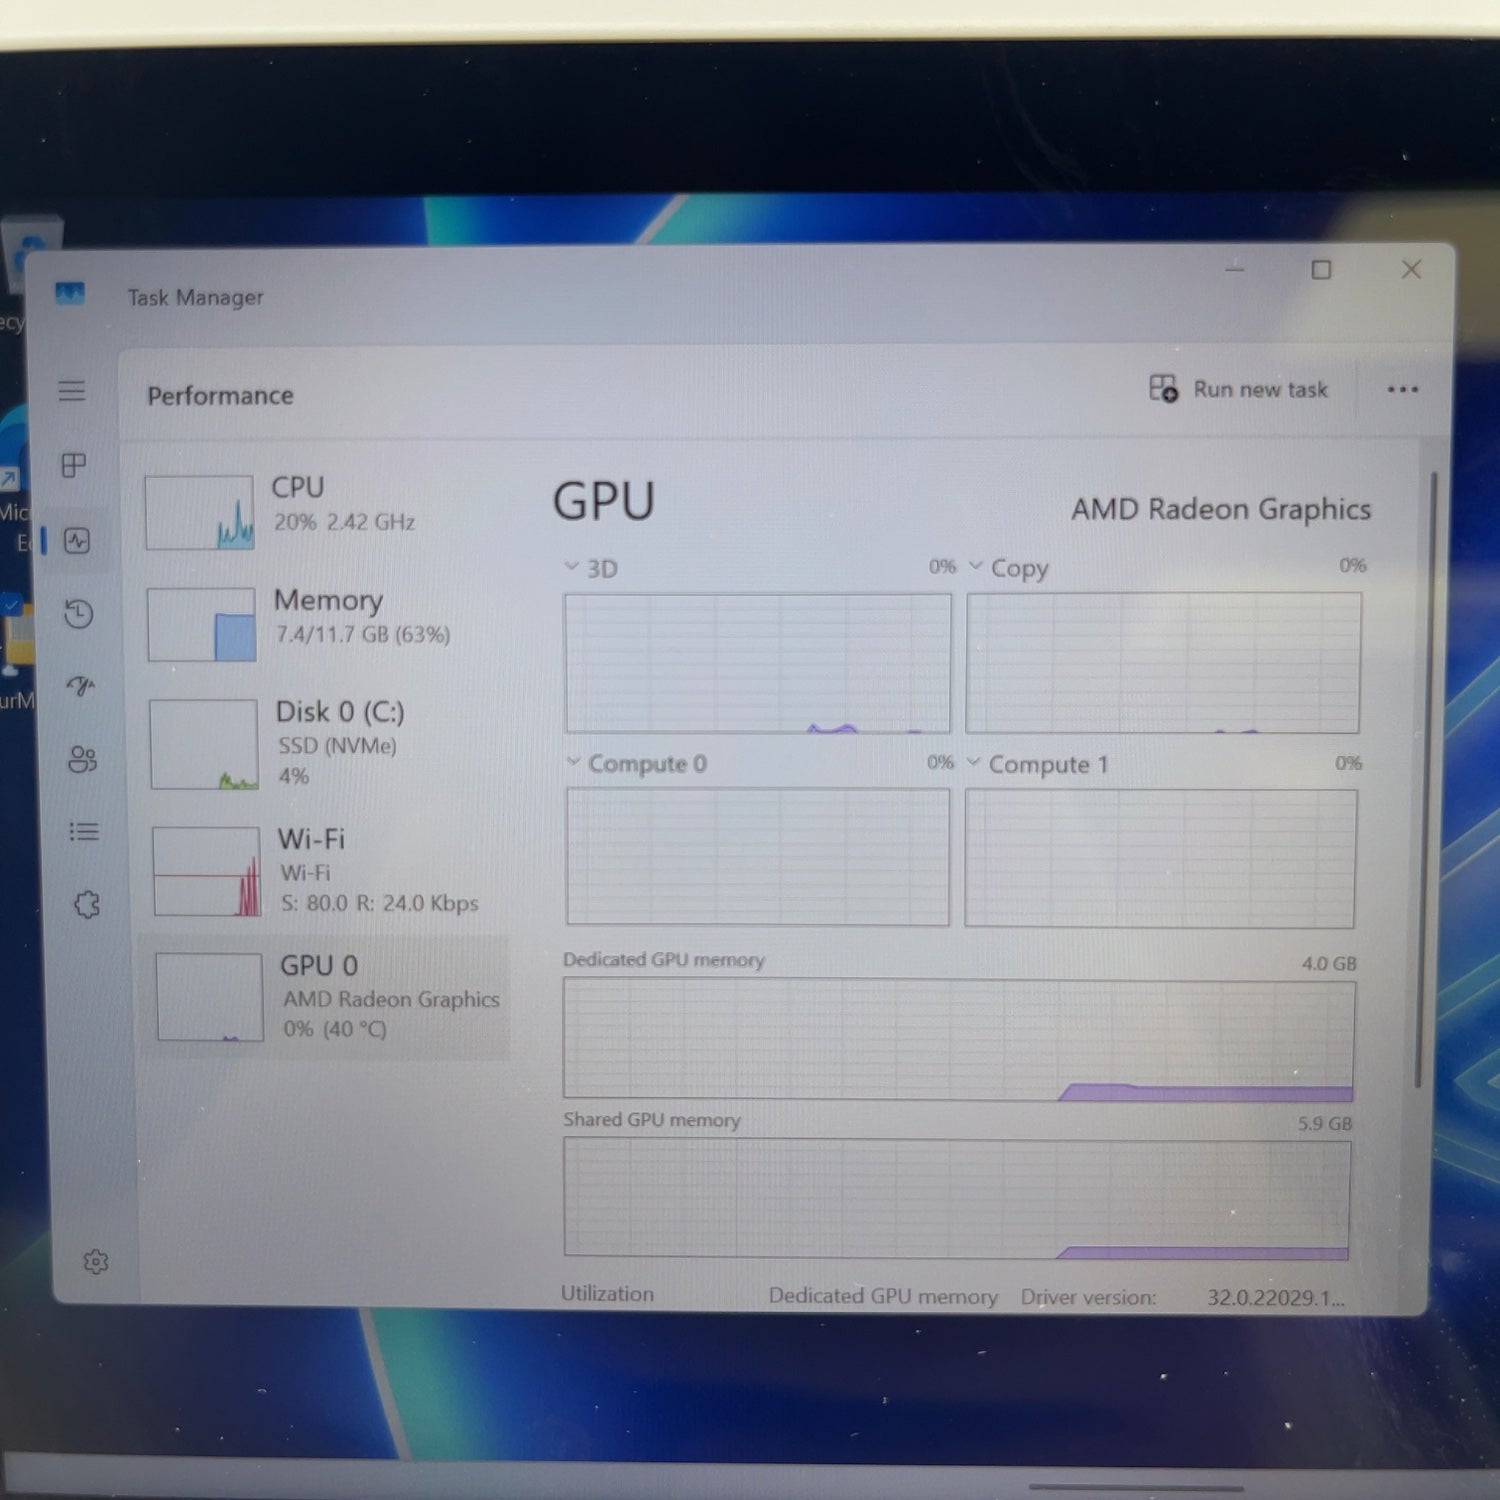The height and width of the screenshot is (1500, 1500).
Task: Collapse the Copy engine graph
Action: coord(975,566)
